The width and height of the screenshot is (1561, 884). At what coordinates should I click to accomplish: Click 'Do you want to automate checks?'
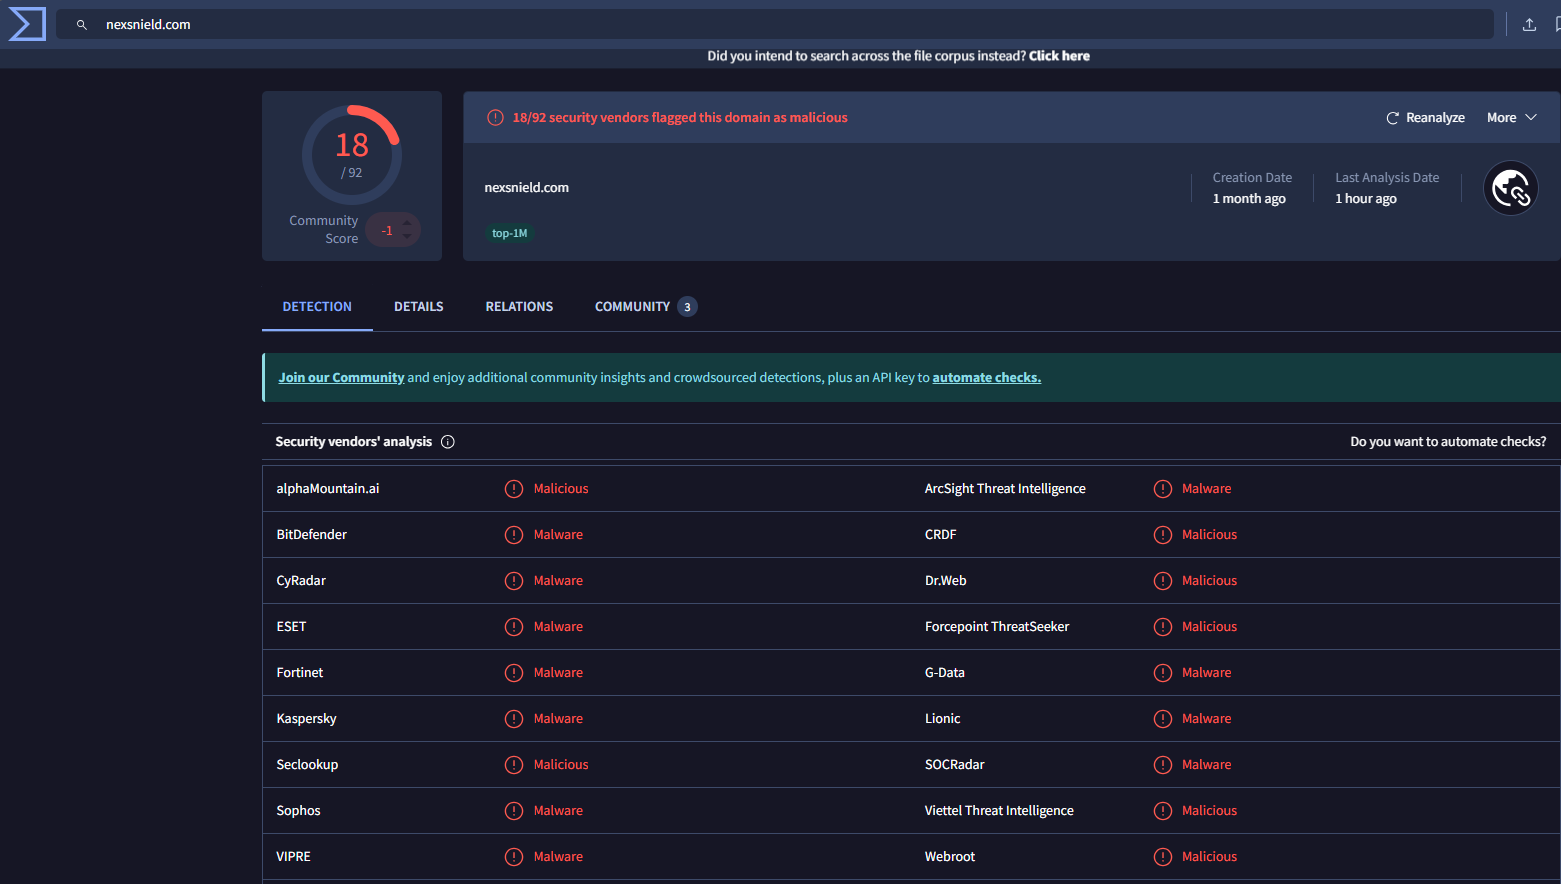[1447, 442]
